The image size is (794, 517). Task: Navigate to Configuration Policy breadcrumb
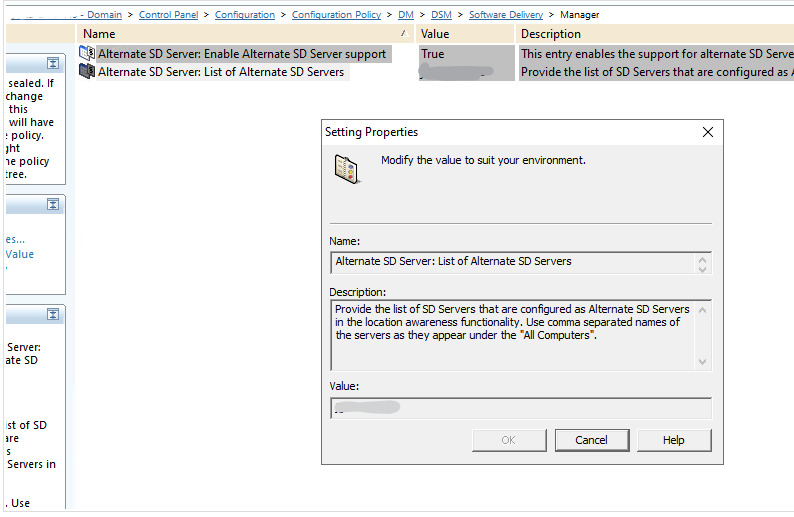[x=336, y=15]
